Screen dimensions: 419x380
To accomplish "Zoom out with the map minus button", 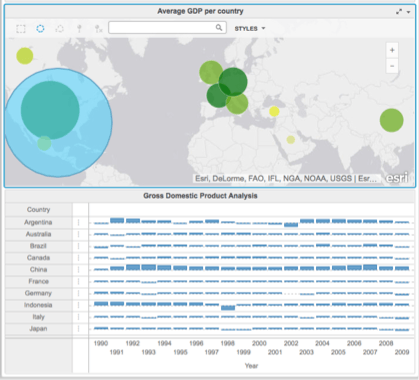I will click(392, 66).
